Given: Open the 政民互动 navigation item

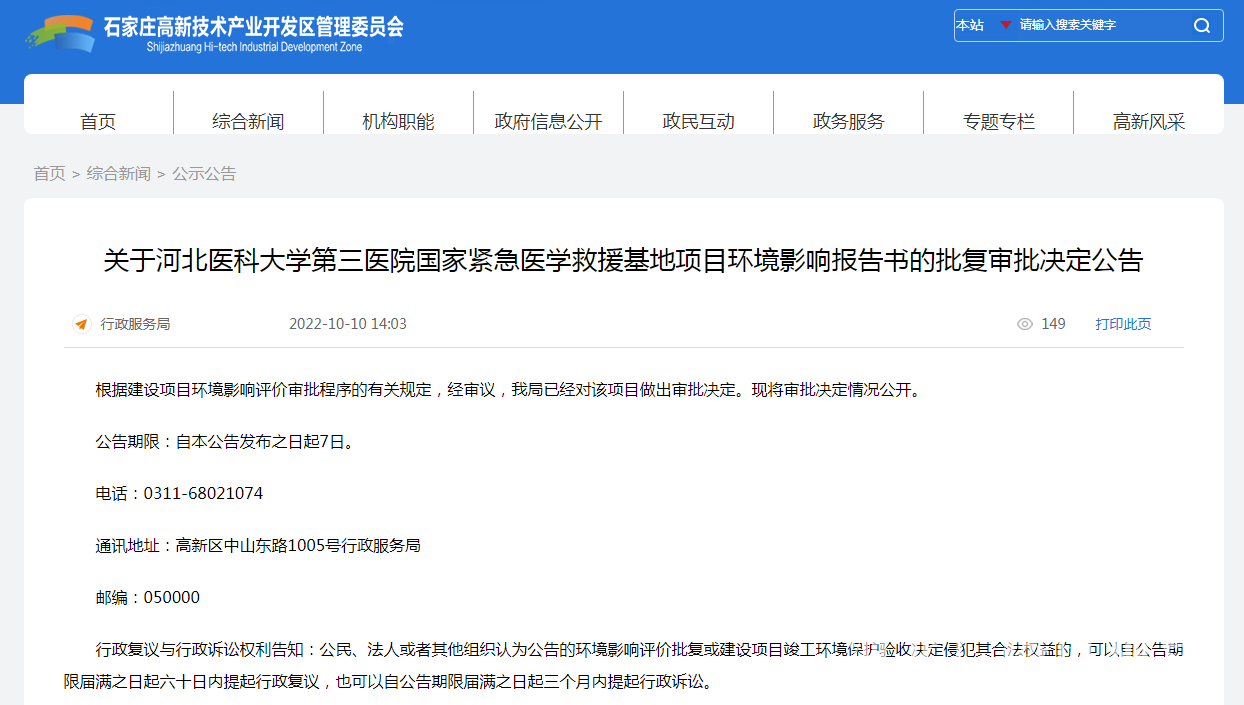Looking at the screenshot, I should pyautogui.click(x=698, y=121).
